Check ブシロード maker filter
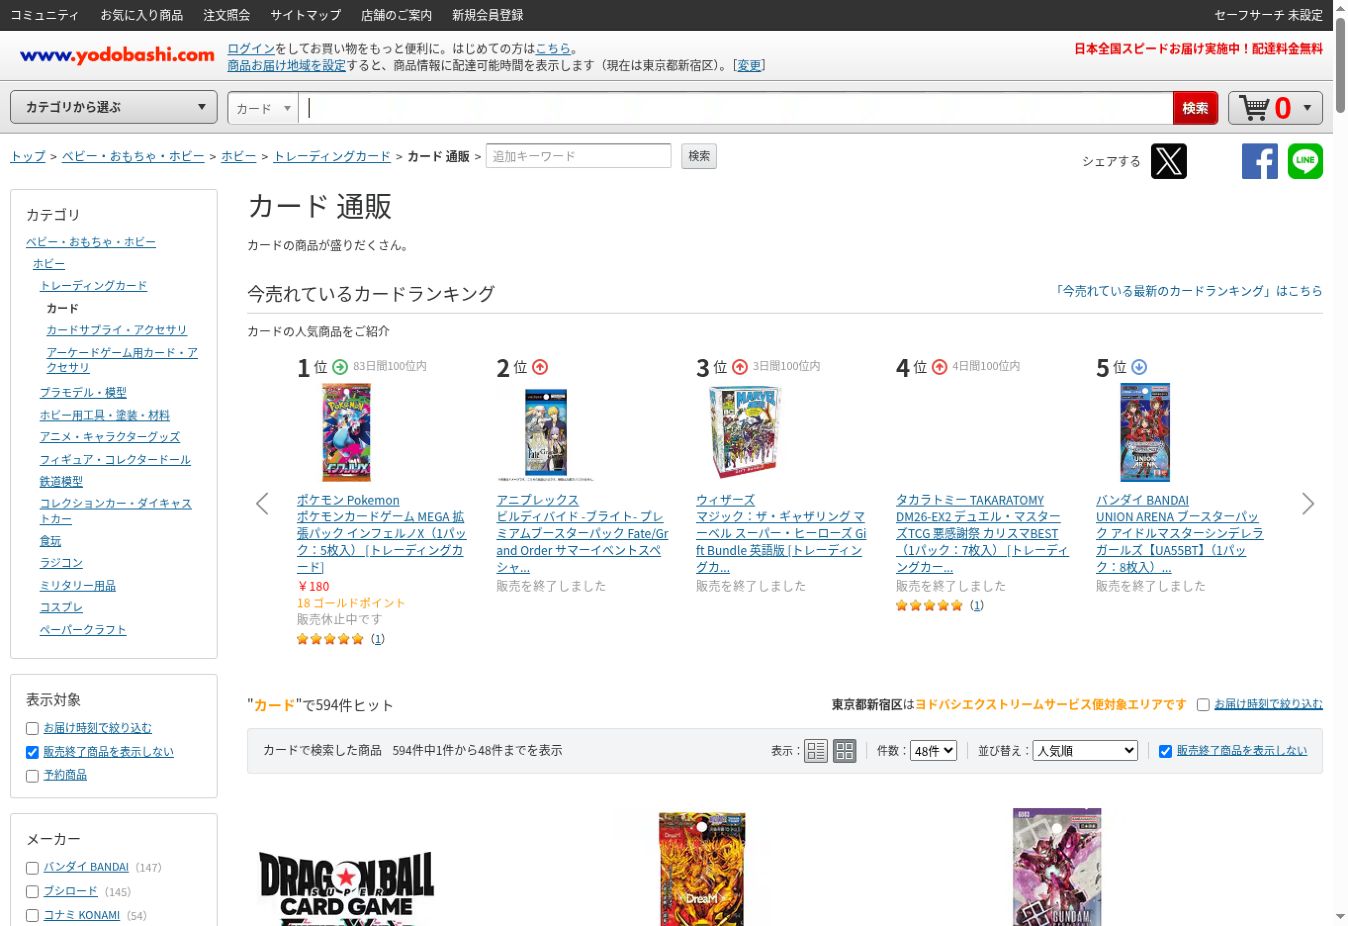Viewport: 1348px width, 926px height. [32, 892]
